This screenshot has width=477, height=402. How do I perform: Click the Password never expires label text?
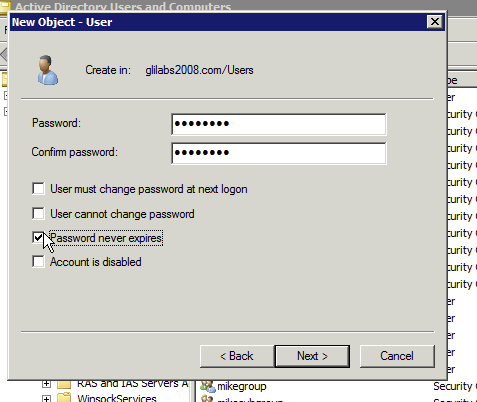tap(106, 238)
